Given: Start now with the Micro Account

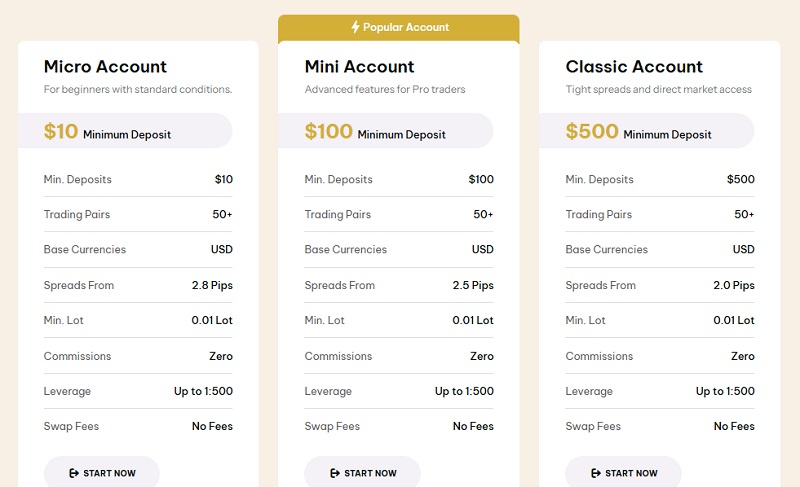Looking at the screenshot, I should tap(102, 473).
